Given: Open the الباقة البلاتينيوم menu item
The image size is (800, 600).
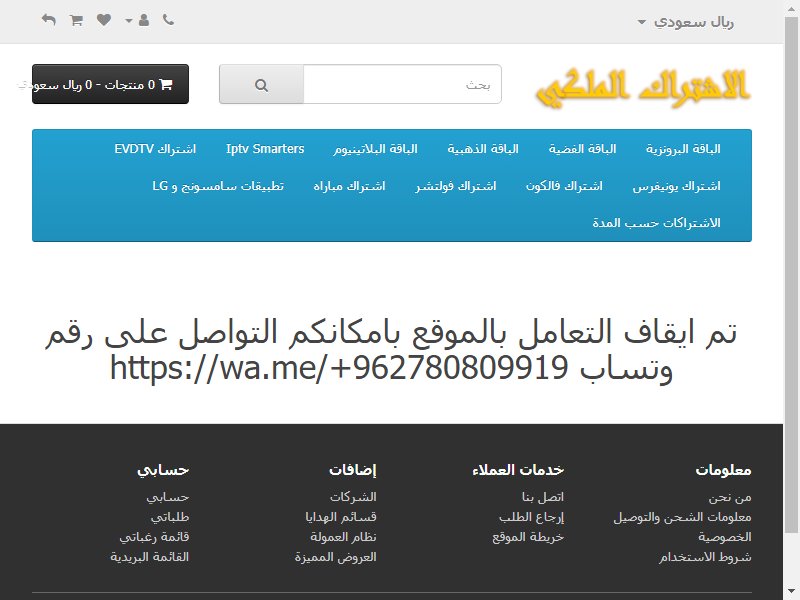Looking at the screenshot, I should tap(376, 149).
